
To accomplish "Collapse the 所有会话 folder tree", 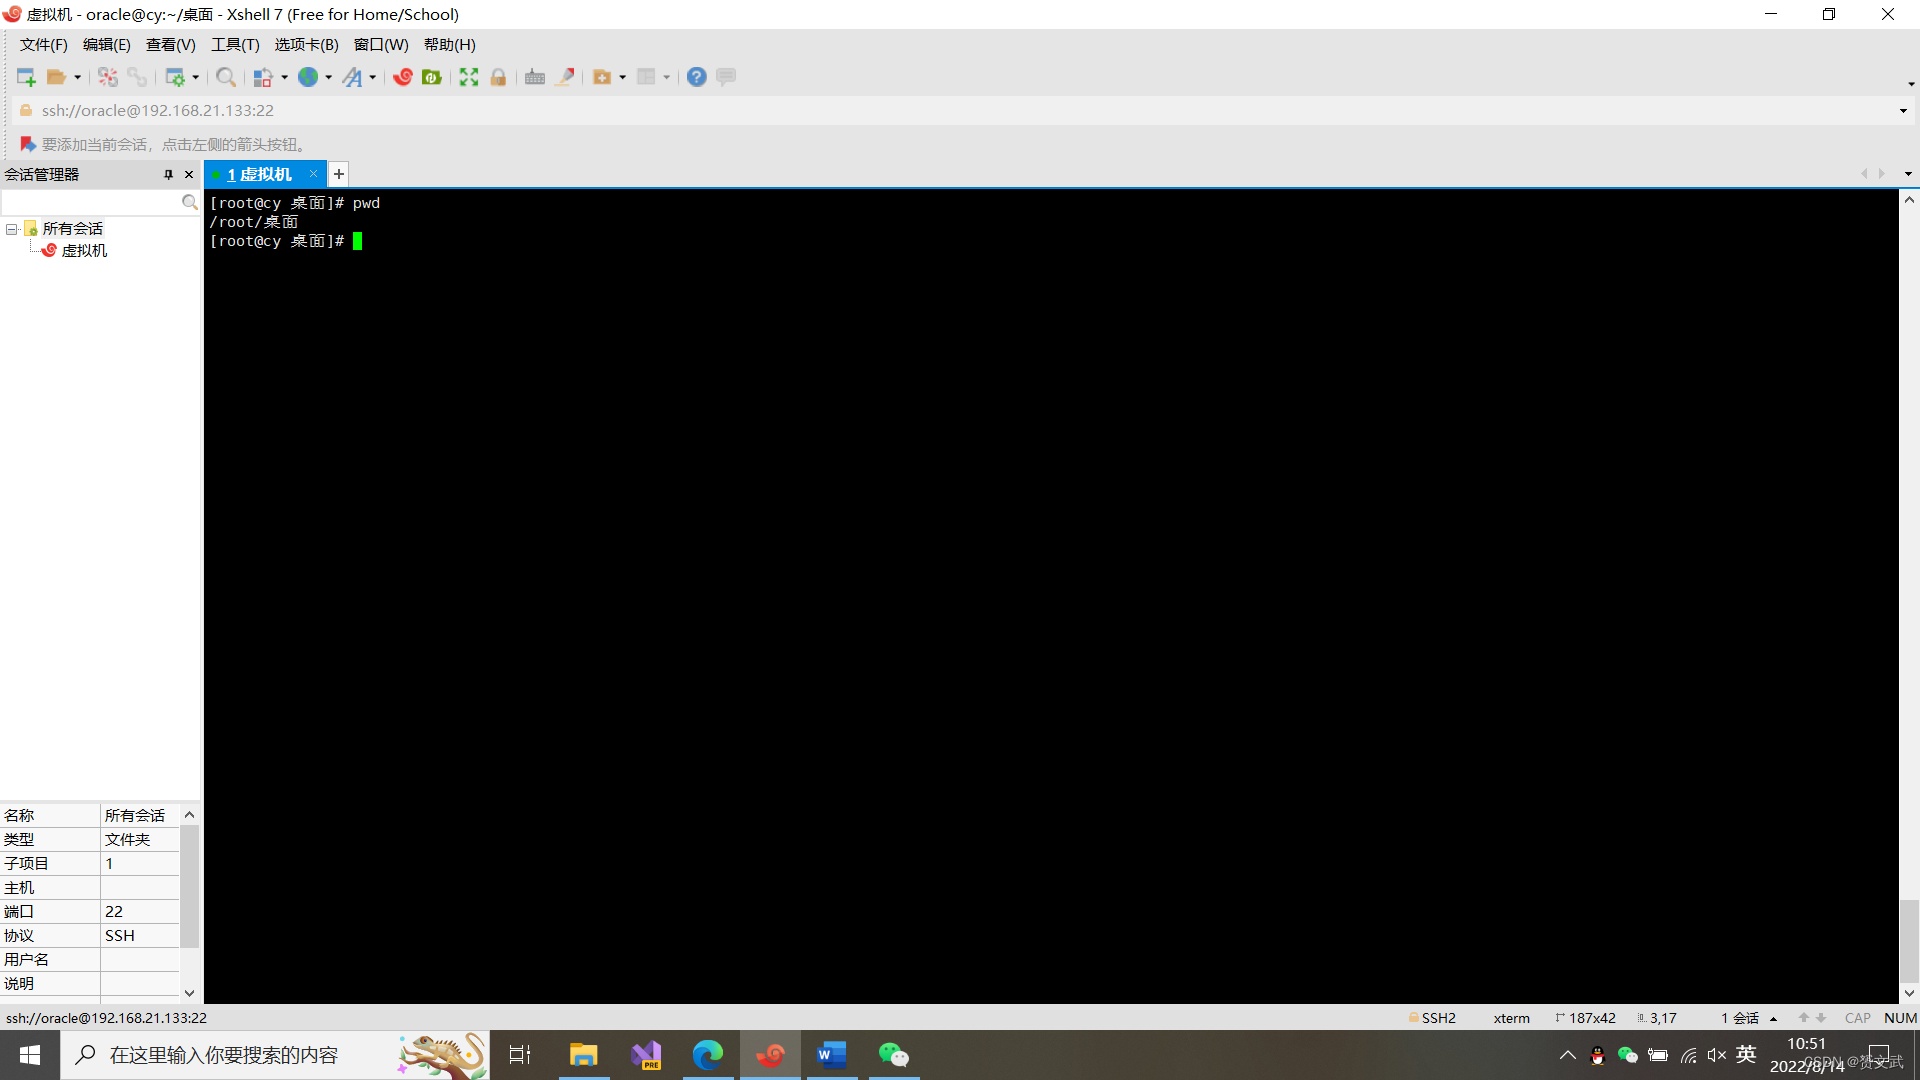I will click(12, 228).
